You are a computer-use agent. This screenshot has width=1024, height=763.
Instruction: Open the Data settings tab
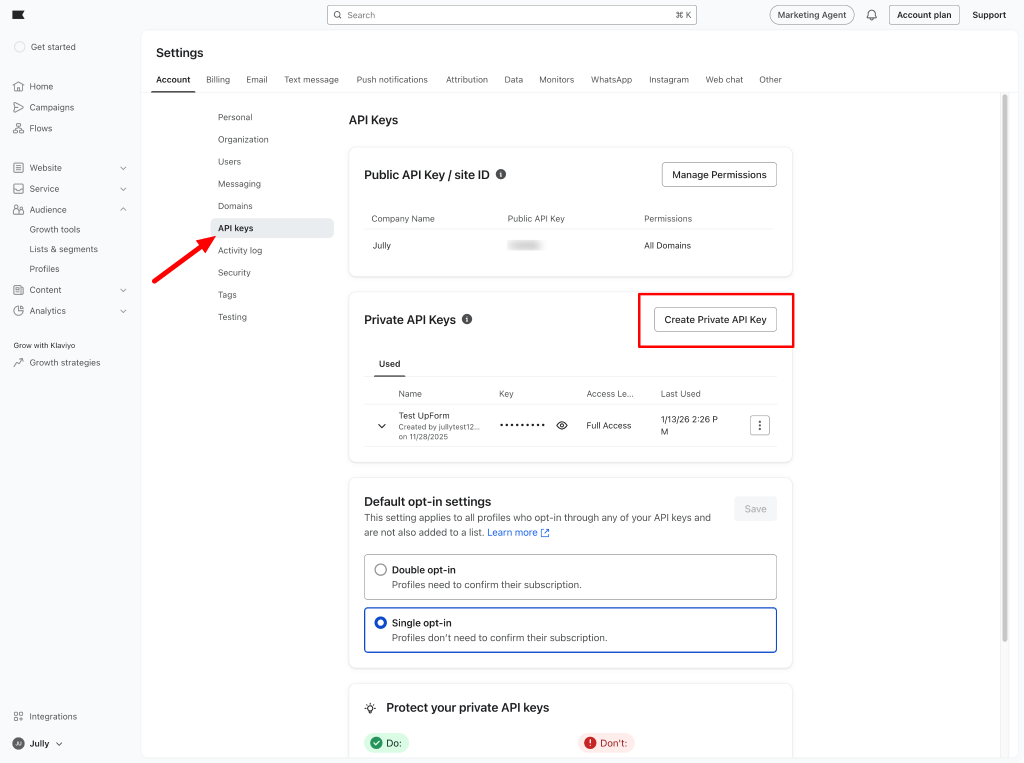513,80
